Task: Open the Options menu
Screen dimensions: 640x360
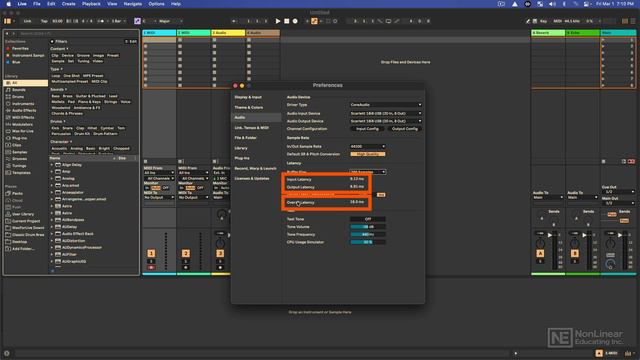Action: pos(156,4)
